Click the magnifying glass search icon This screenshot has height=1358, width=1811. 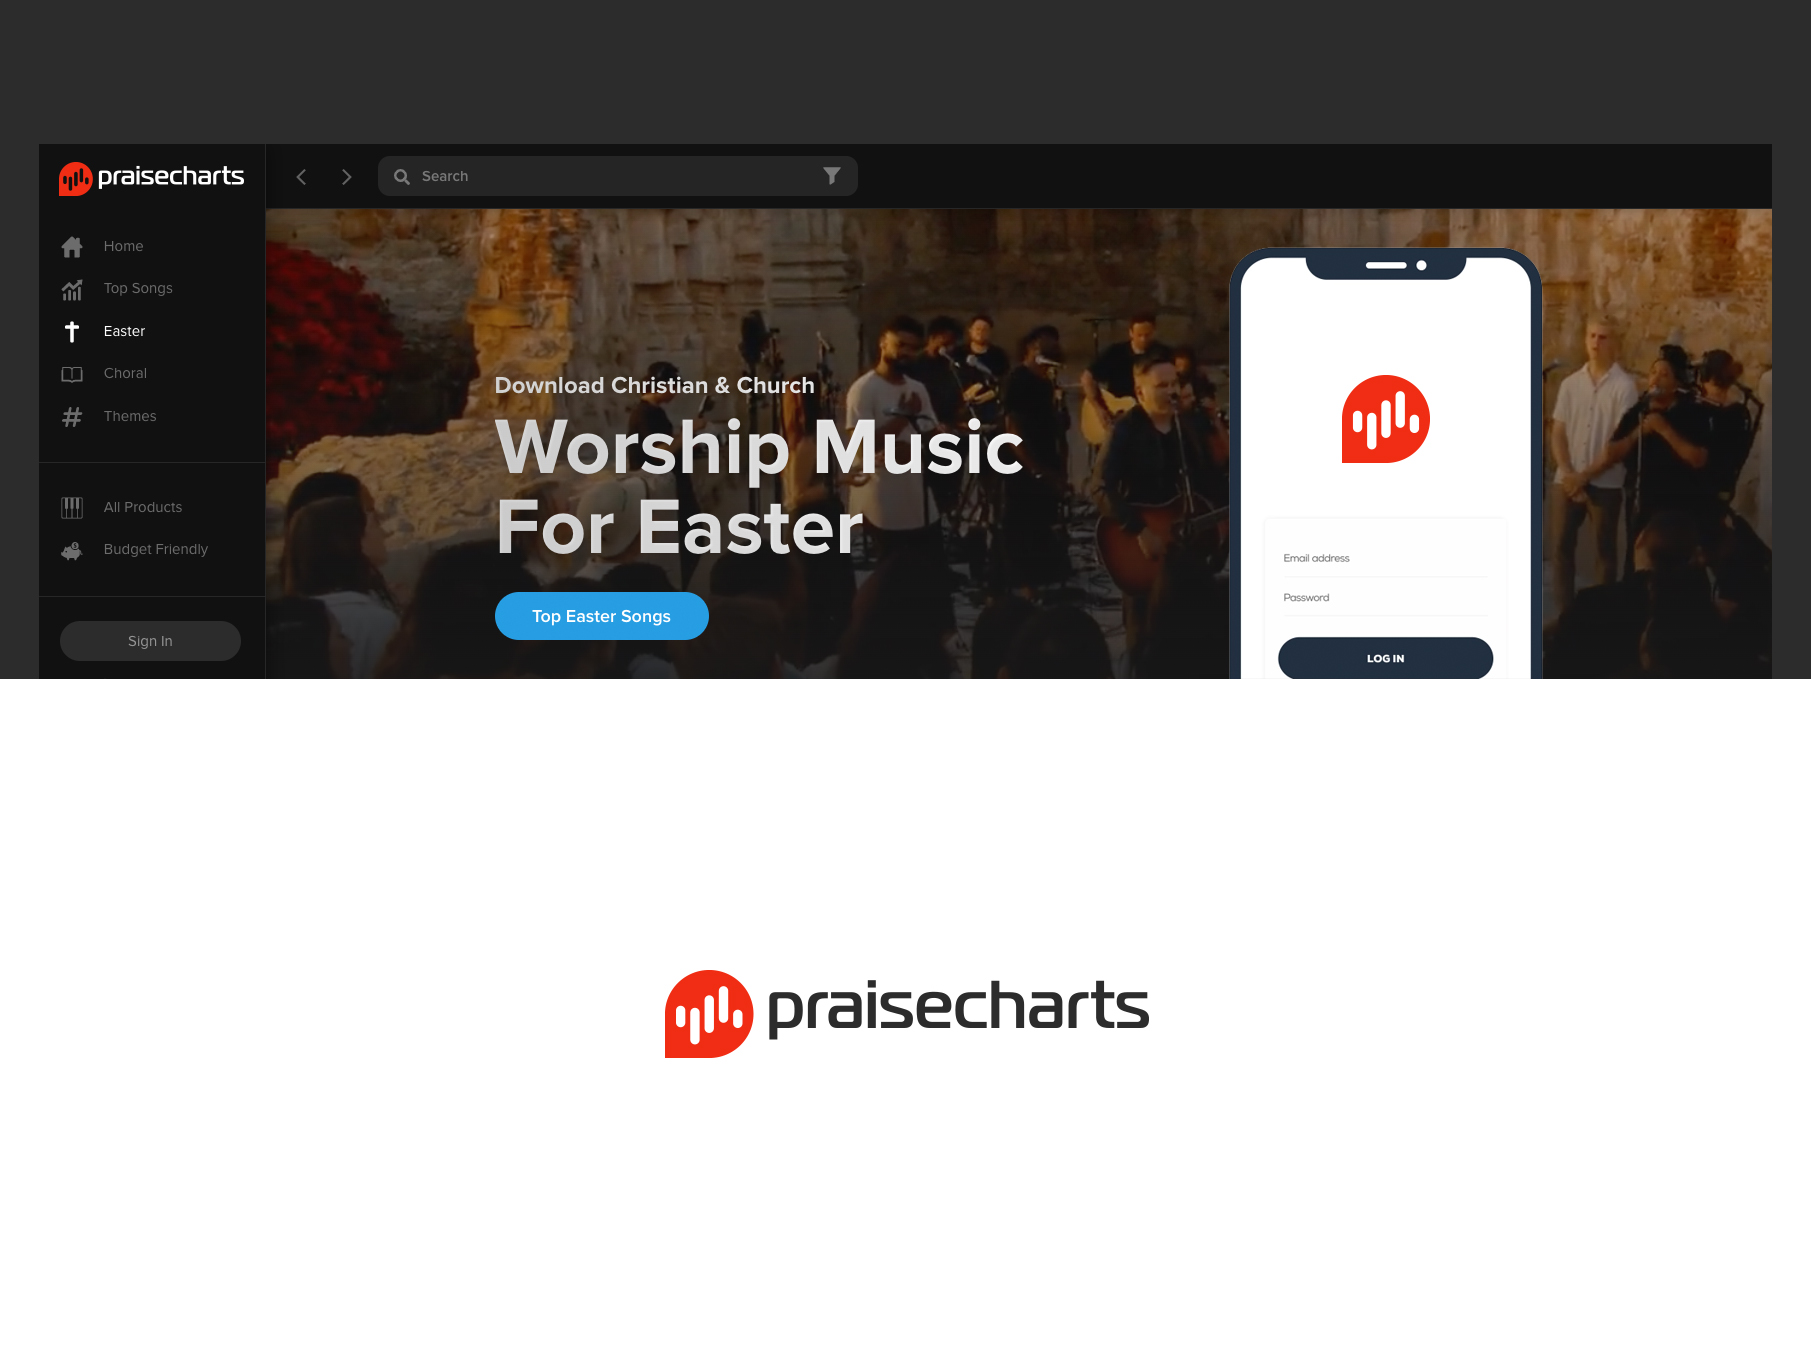402,177
